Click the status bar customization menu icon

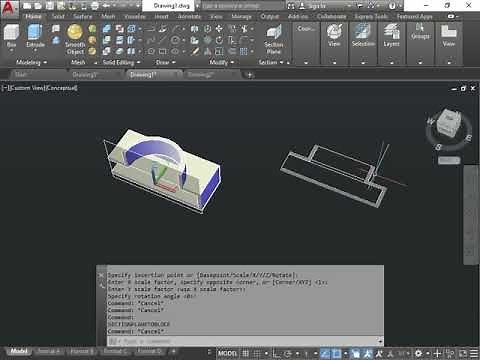tap(474, 353)
